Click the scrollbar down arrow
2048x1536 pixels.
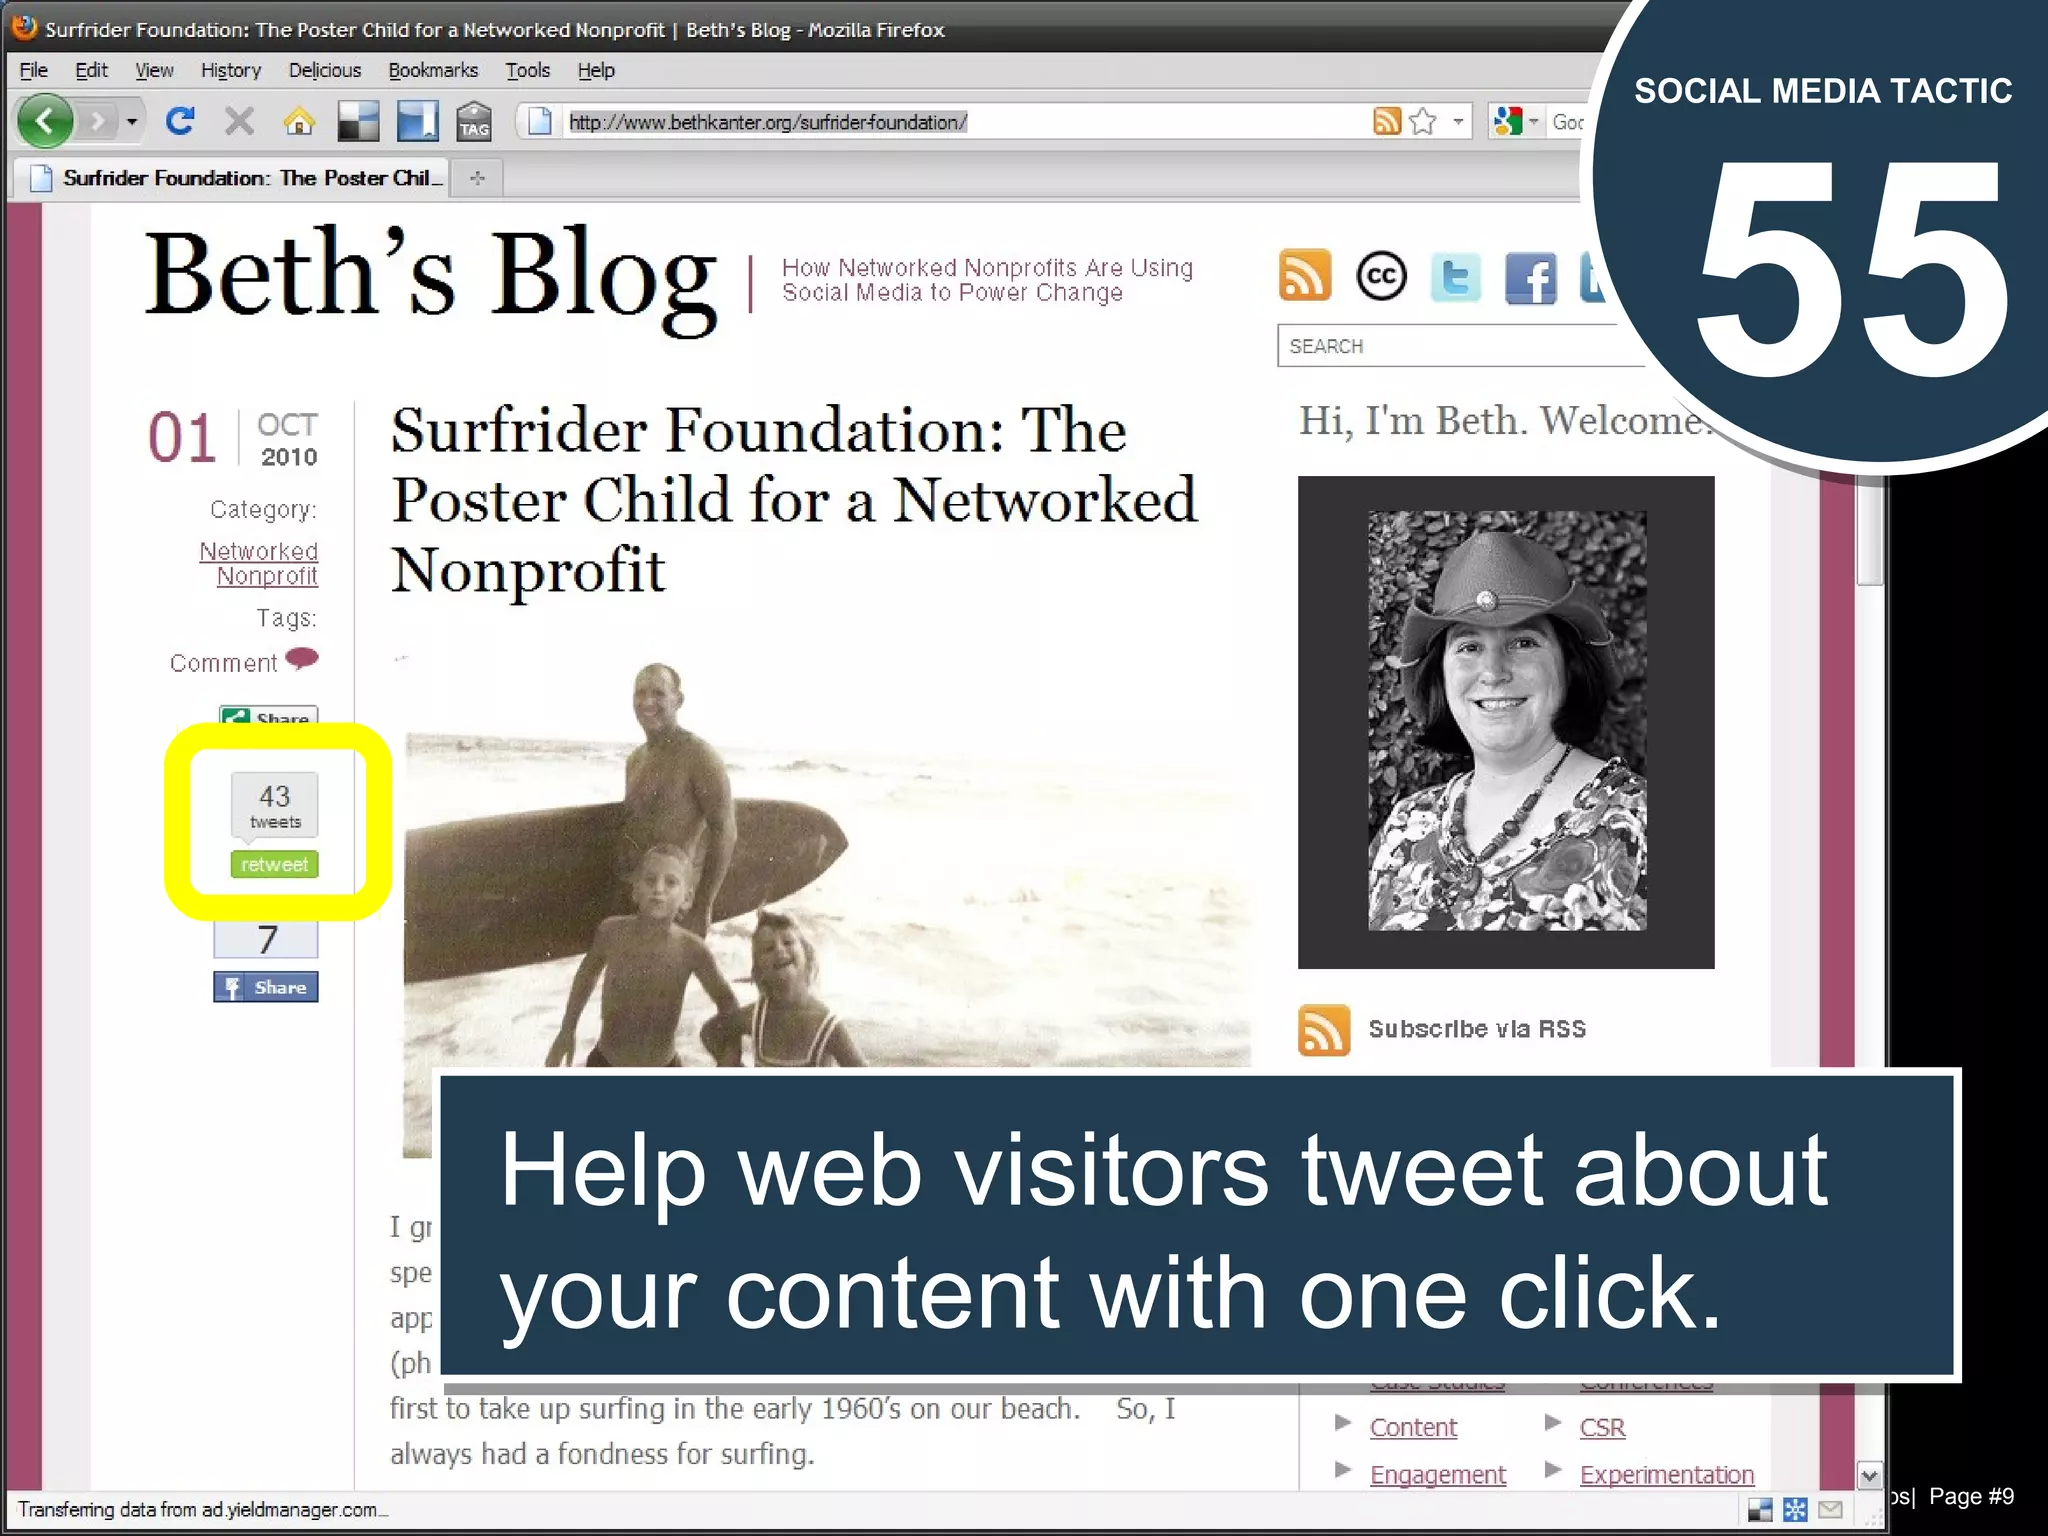coord(1870,1475)
